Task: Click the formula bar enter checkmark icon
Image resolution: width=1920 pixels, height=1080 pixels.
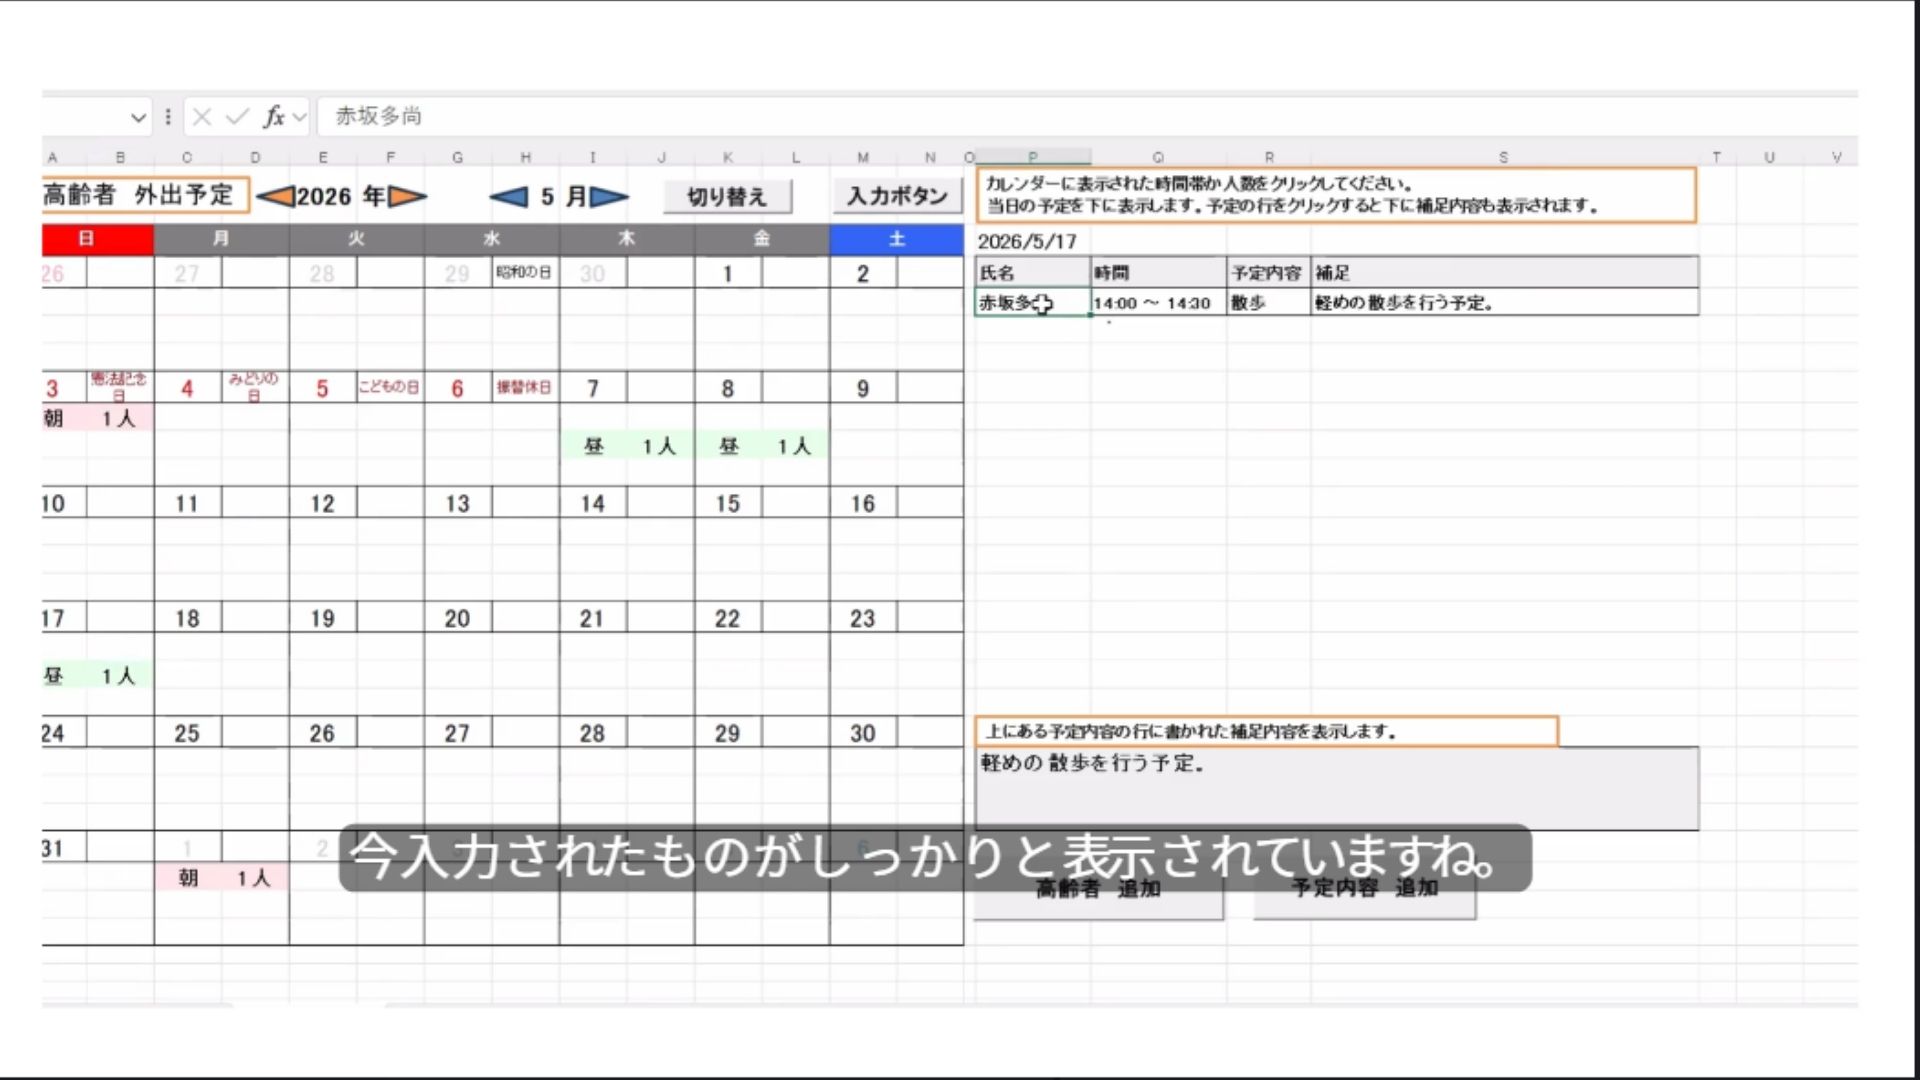Action: coord(237,117)
